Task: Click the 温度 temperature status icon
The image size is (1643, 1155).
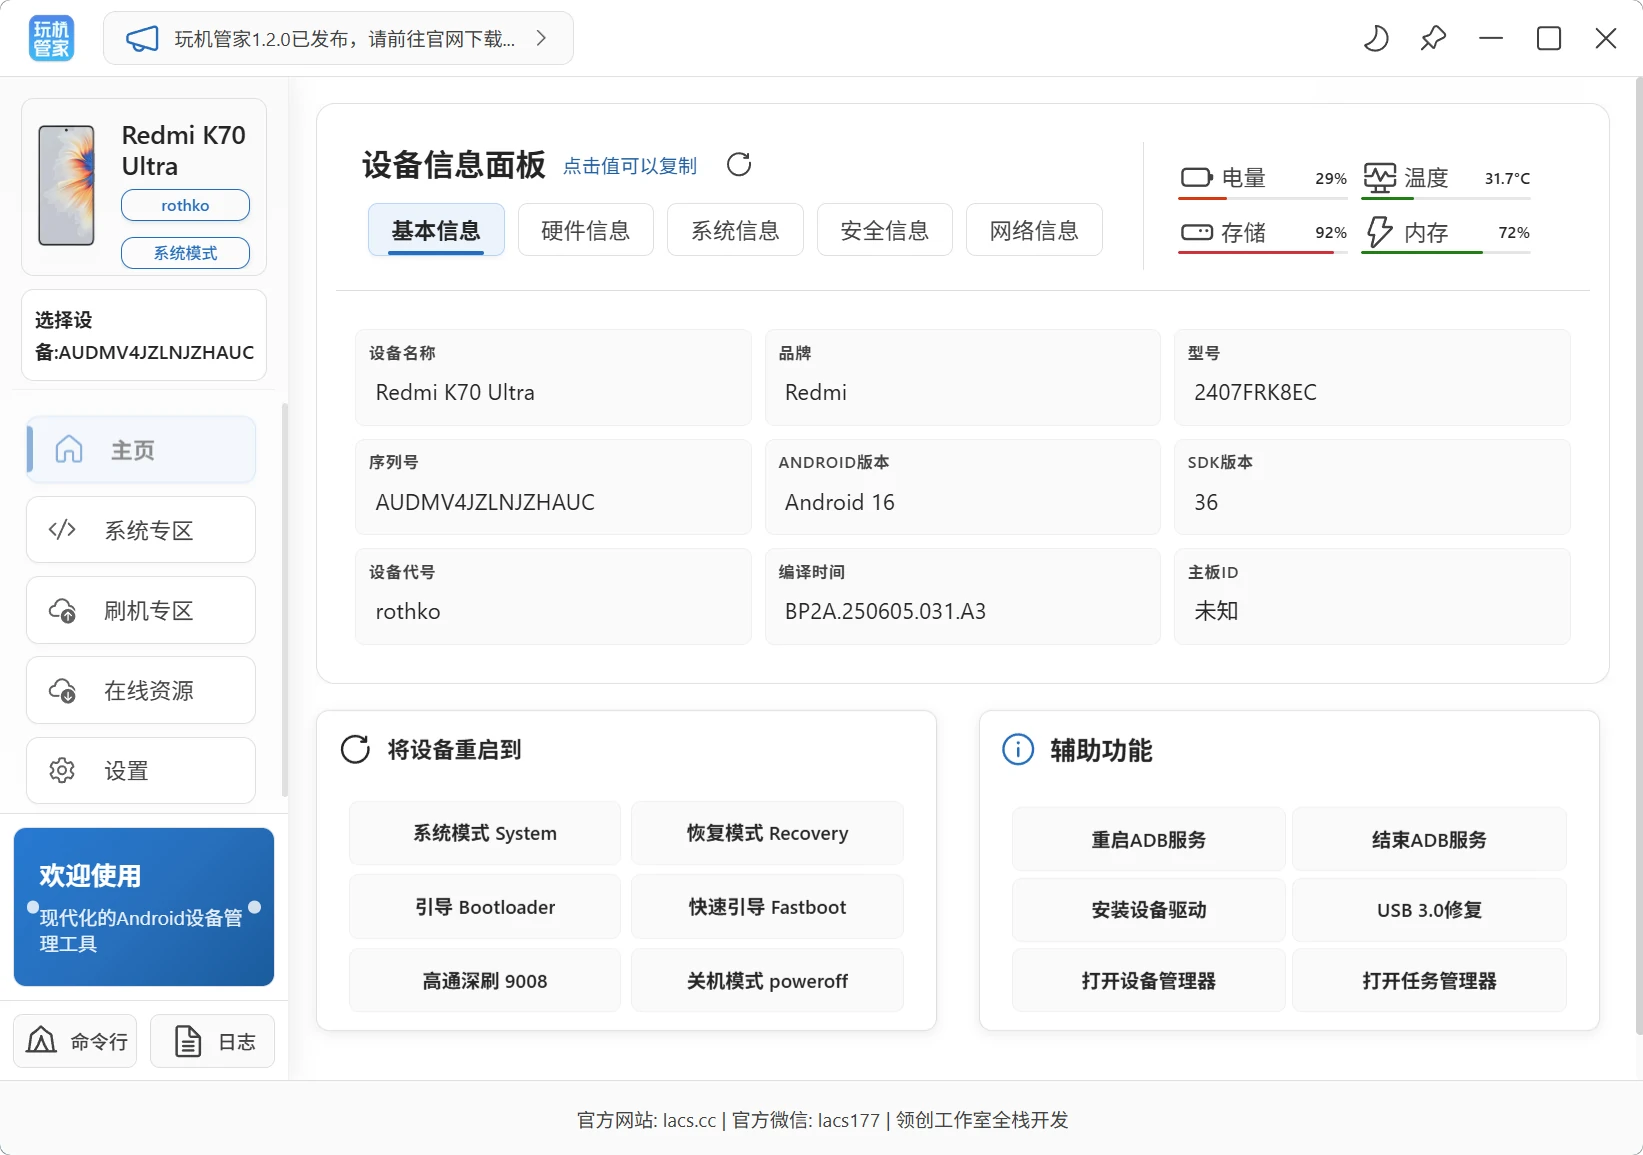Action: coord(1381,177)
